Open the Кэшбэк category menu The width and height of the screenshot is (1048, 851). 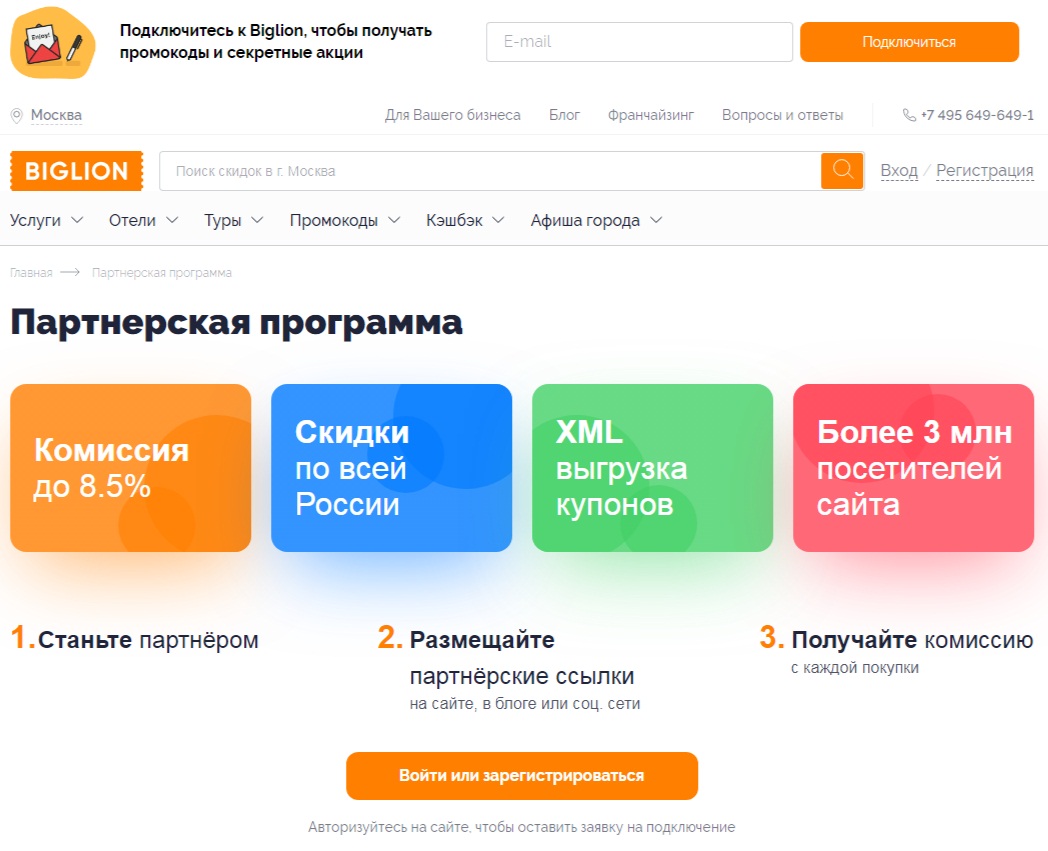(x=454, y=221)
